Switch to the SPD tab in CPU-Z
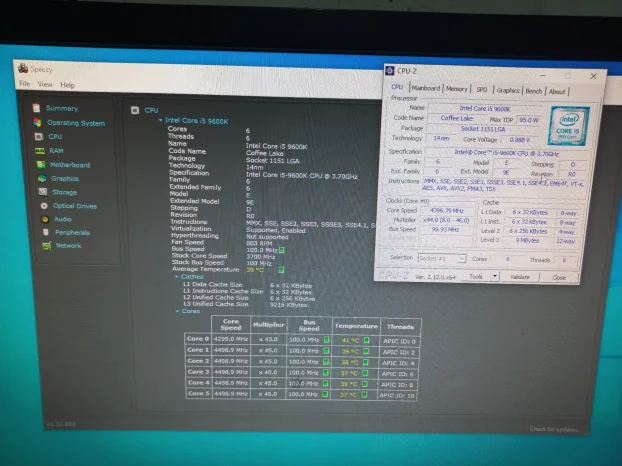The width and height of the screenshot is (622, 466). click(482, 90)
